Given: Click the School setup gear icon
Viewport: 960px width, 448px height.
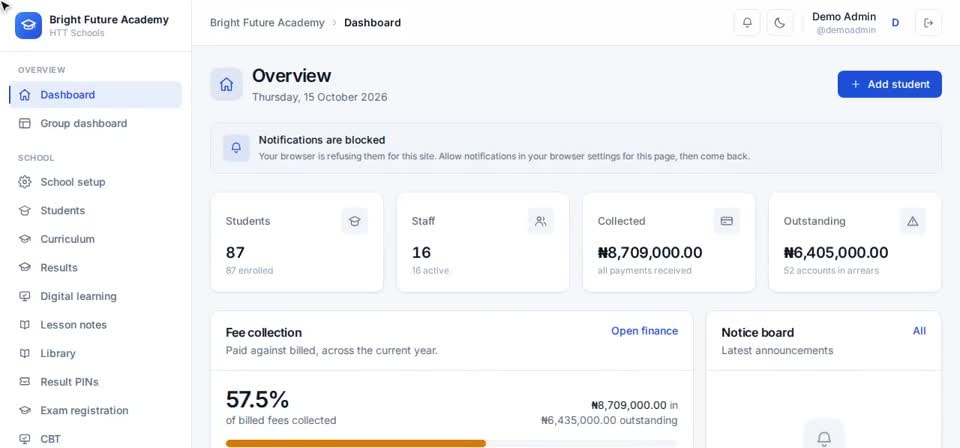Looking at the screenshot, I should click(x=24, y=182).
